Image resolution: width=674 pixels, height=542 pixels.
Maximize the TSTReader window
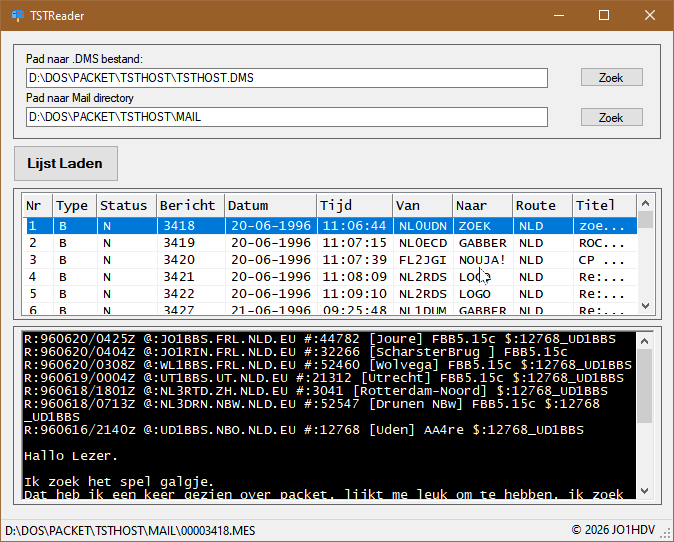[x=603, y=16]
